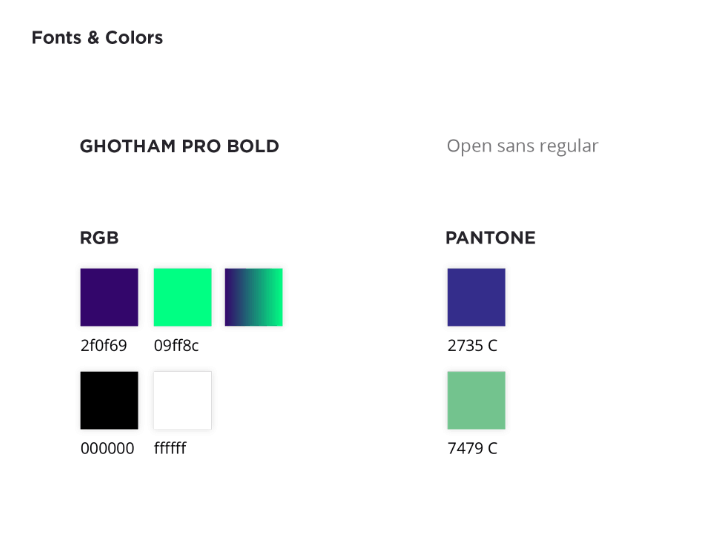Viewport: 711px width, 538px height.
Task: Pick the bright green 09ff8c swatch
Action: coord(182,297)
